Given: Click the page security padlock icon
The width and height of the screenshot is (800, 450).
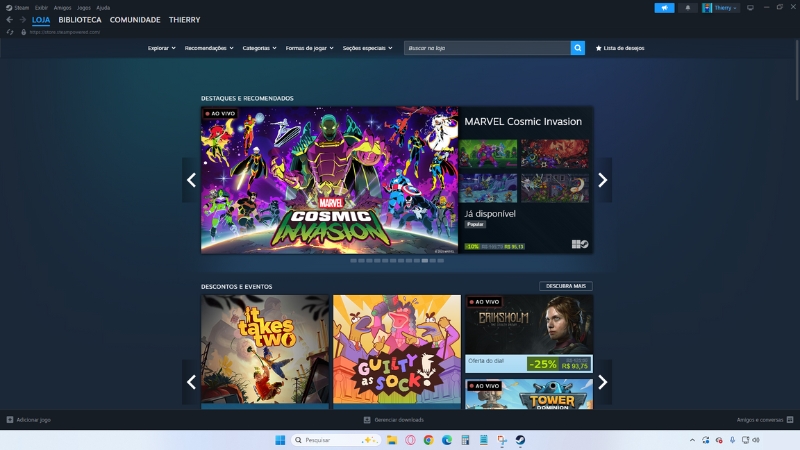Looking at the screenshot, I should [x=23, y=32].
